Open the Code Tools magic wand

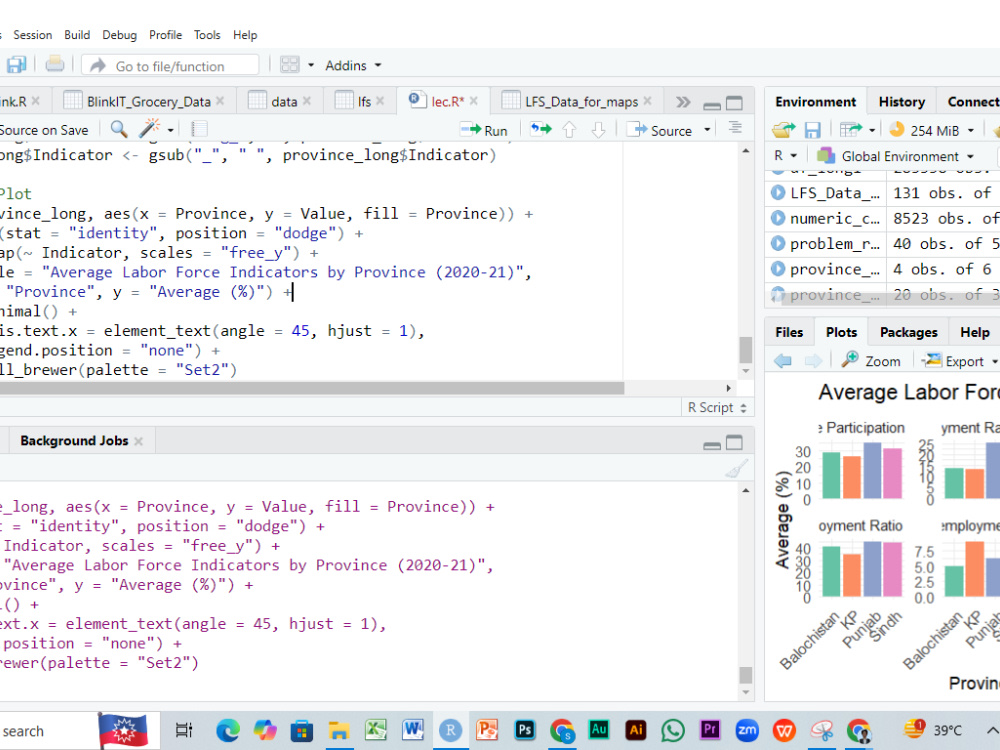(149, 129)
